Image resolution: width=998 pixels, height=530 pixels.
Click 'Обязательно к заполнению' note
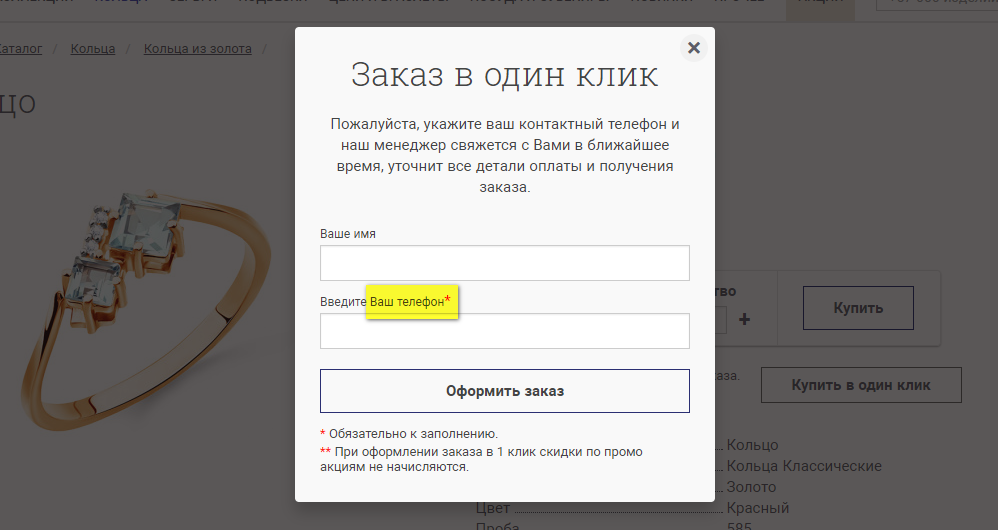[409, 434]
